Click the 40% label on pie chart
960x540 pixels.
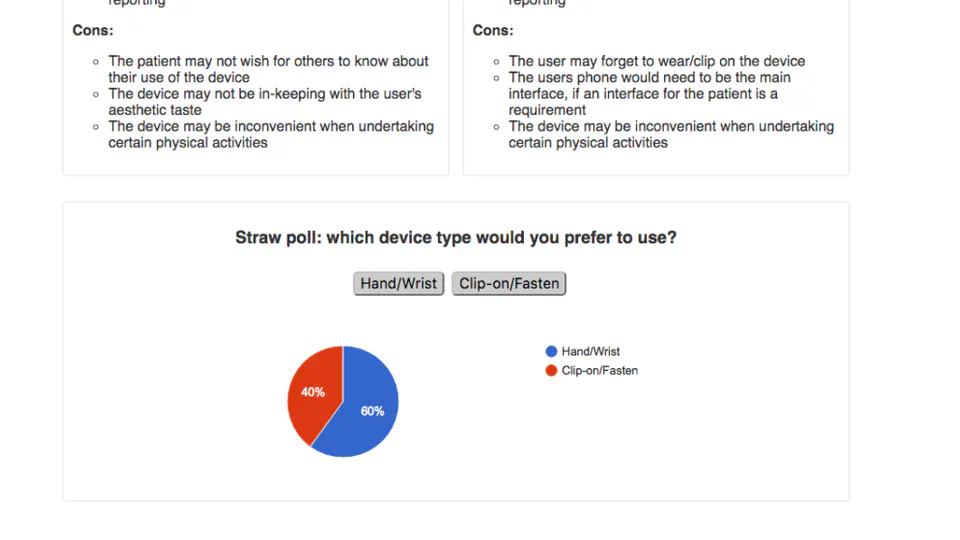(x=313, y=392)
